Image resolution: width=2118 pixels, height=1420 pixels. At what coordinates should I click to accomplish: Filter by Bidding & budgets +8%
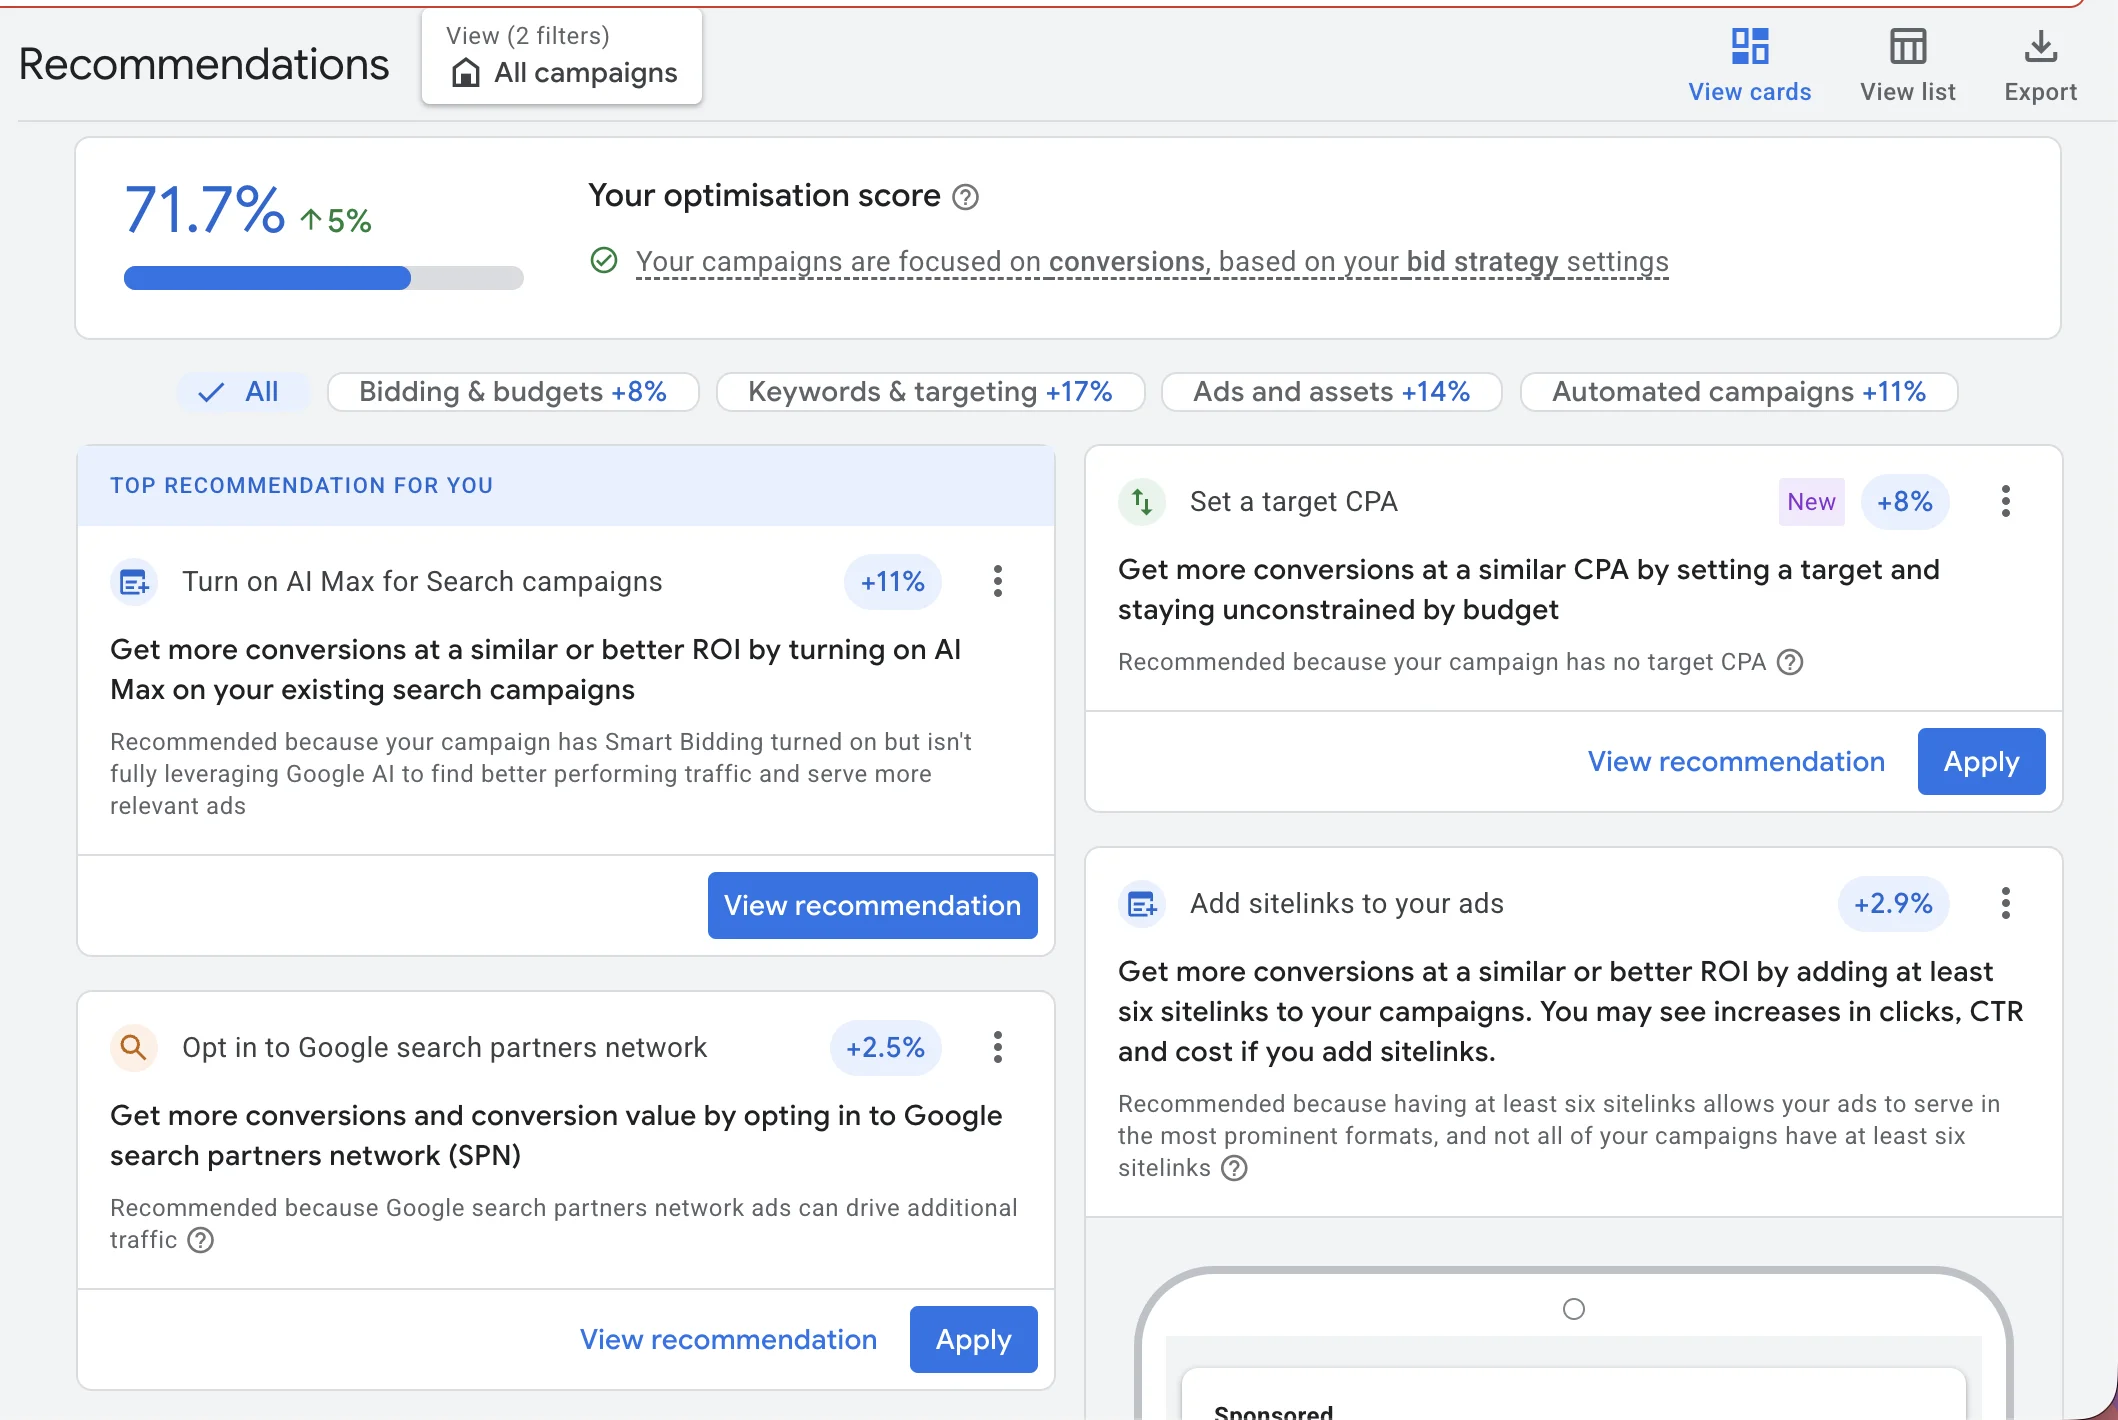513,391
